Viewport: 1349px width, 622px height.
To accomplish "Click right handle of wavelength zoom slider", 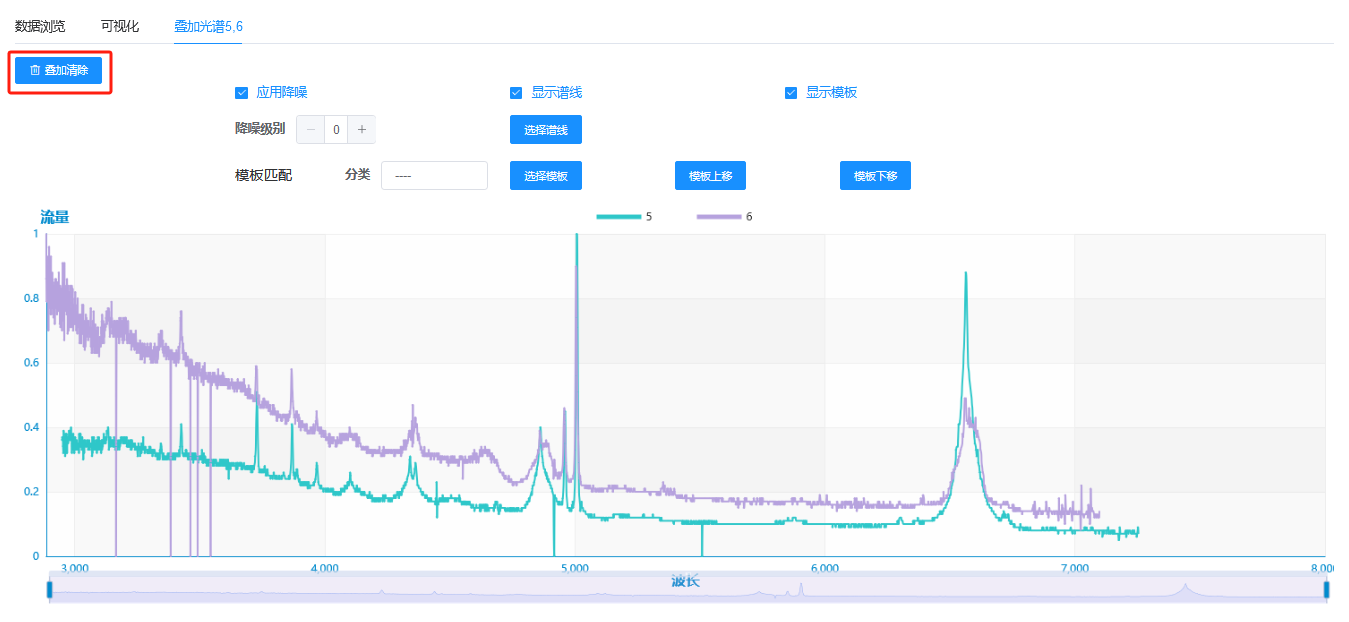I will pyautogui.click(x=1326, y=590).
